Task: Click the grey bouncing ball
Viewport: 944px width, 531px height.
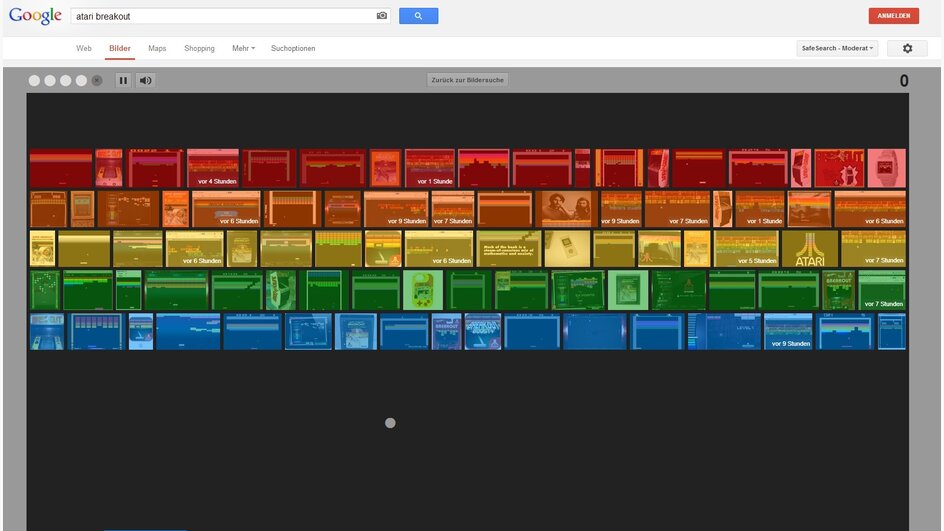Action: click(x=390, y=423)
